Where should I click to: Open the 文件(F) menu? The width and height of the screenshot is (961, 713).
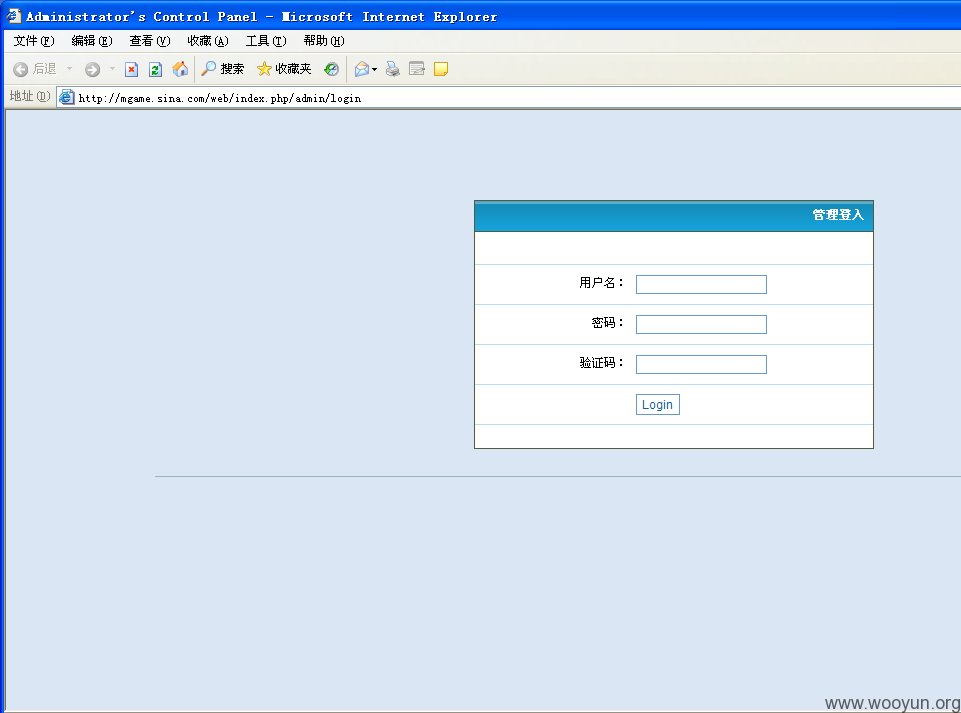click(34, 40)
